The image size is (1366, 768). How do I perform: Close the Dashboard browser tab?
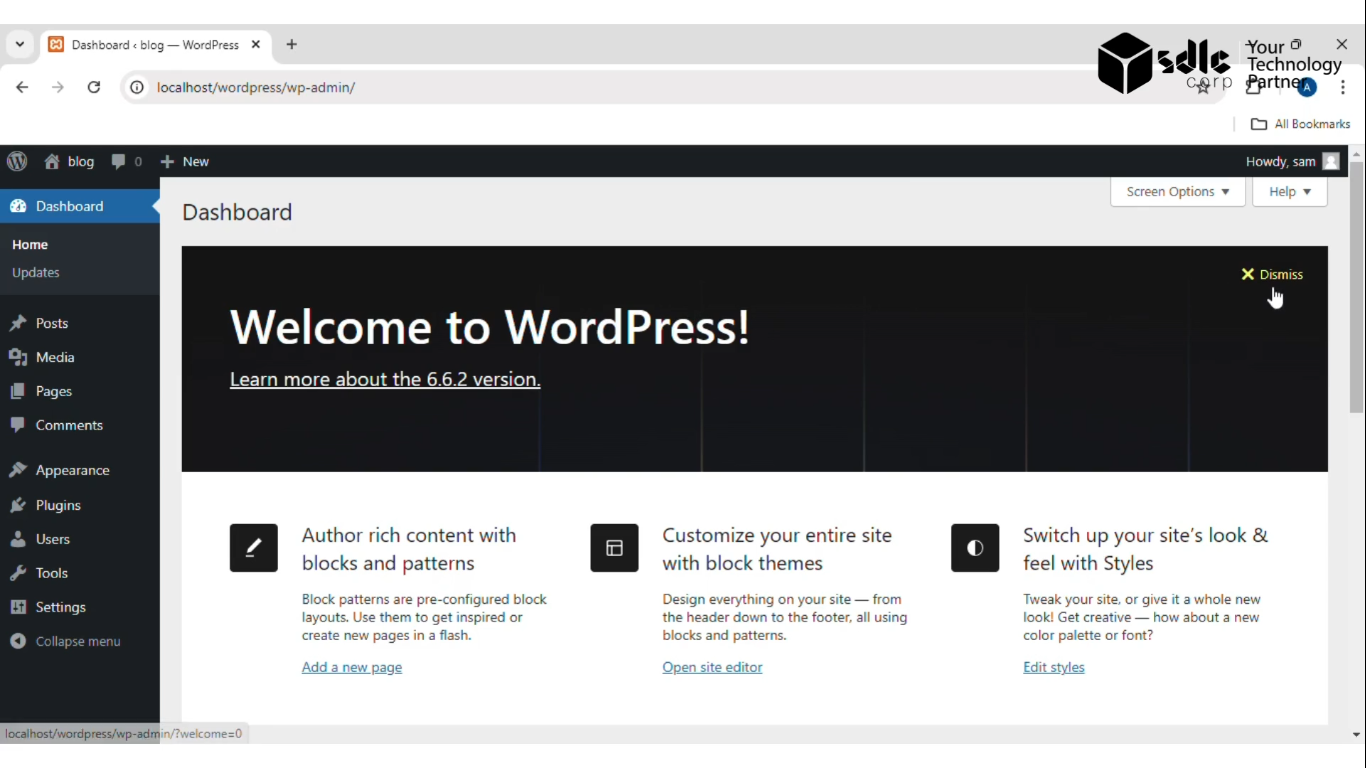[x=256, y=45]
